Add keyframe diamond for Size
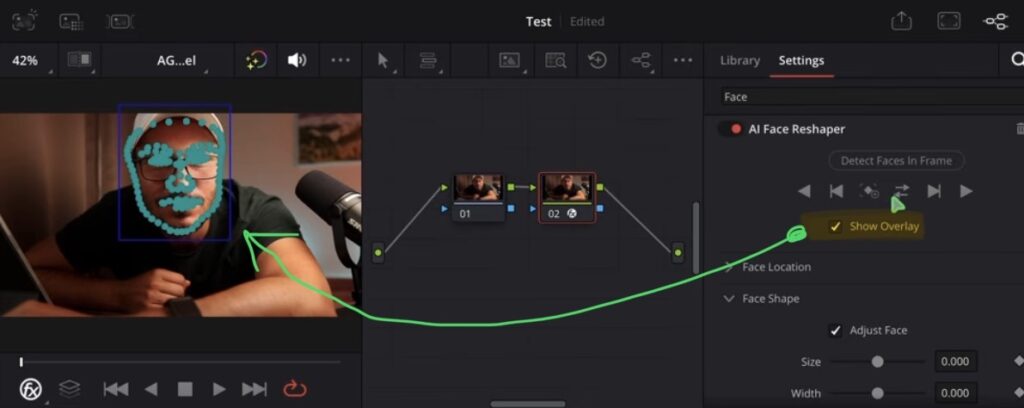Screen dimensions: 1024x408 point(1018,361)
